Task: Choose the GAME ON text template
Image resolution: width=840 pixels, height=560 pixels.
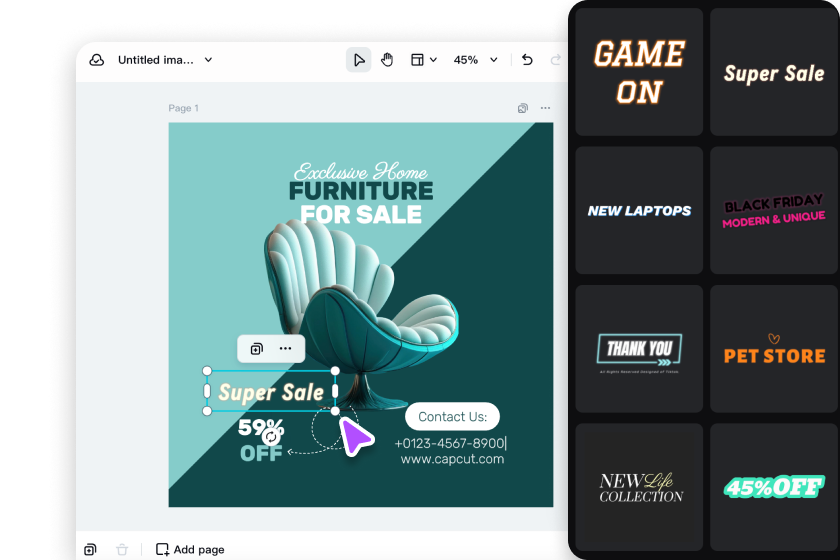Action: (639, 72)
